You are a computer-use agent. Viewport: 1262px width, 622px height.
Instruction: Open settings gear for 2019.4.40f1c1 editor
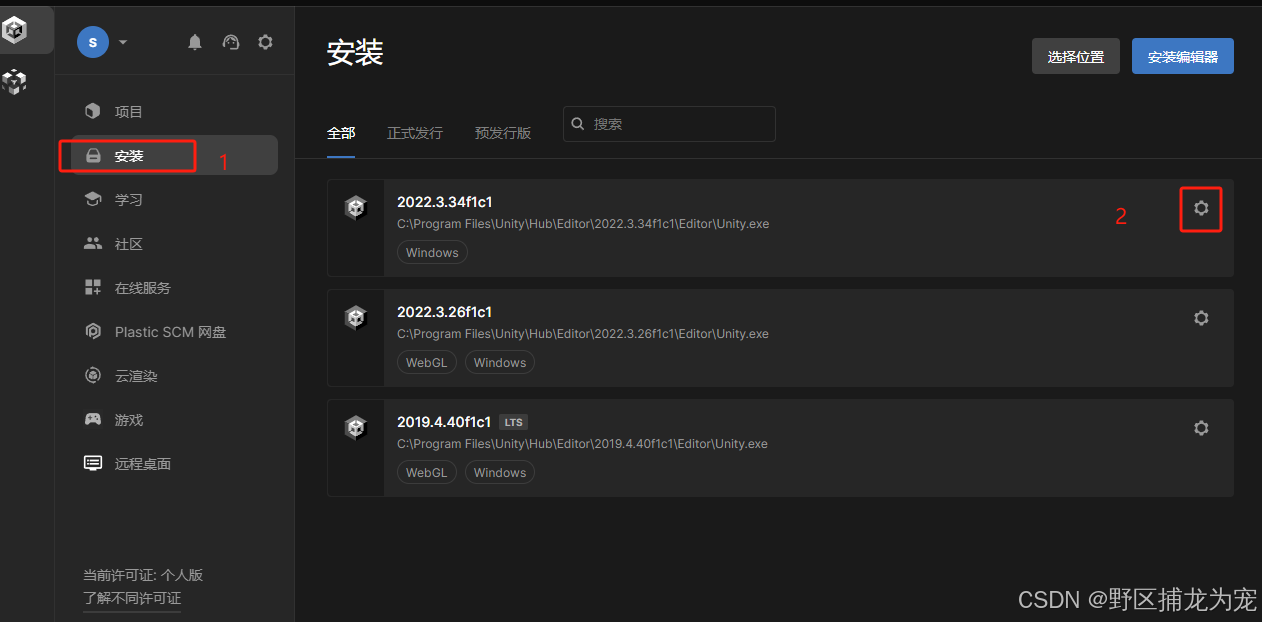[x=1201, y=428]
